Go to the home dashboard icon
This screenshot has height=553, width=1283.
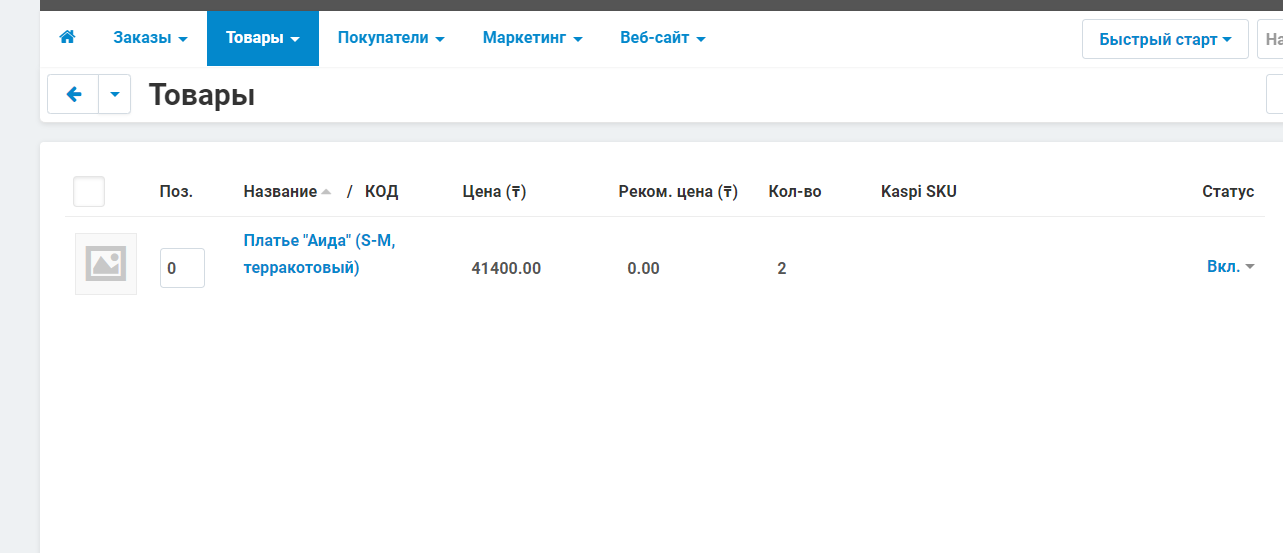point(68,38)
